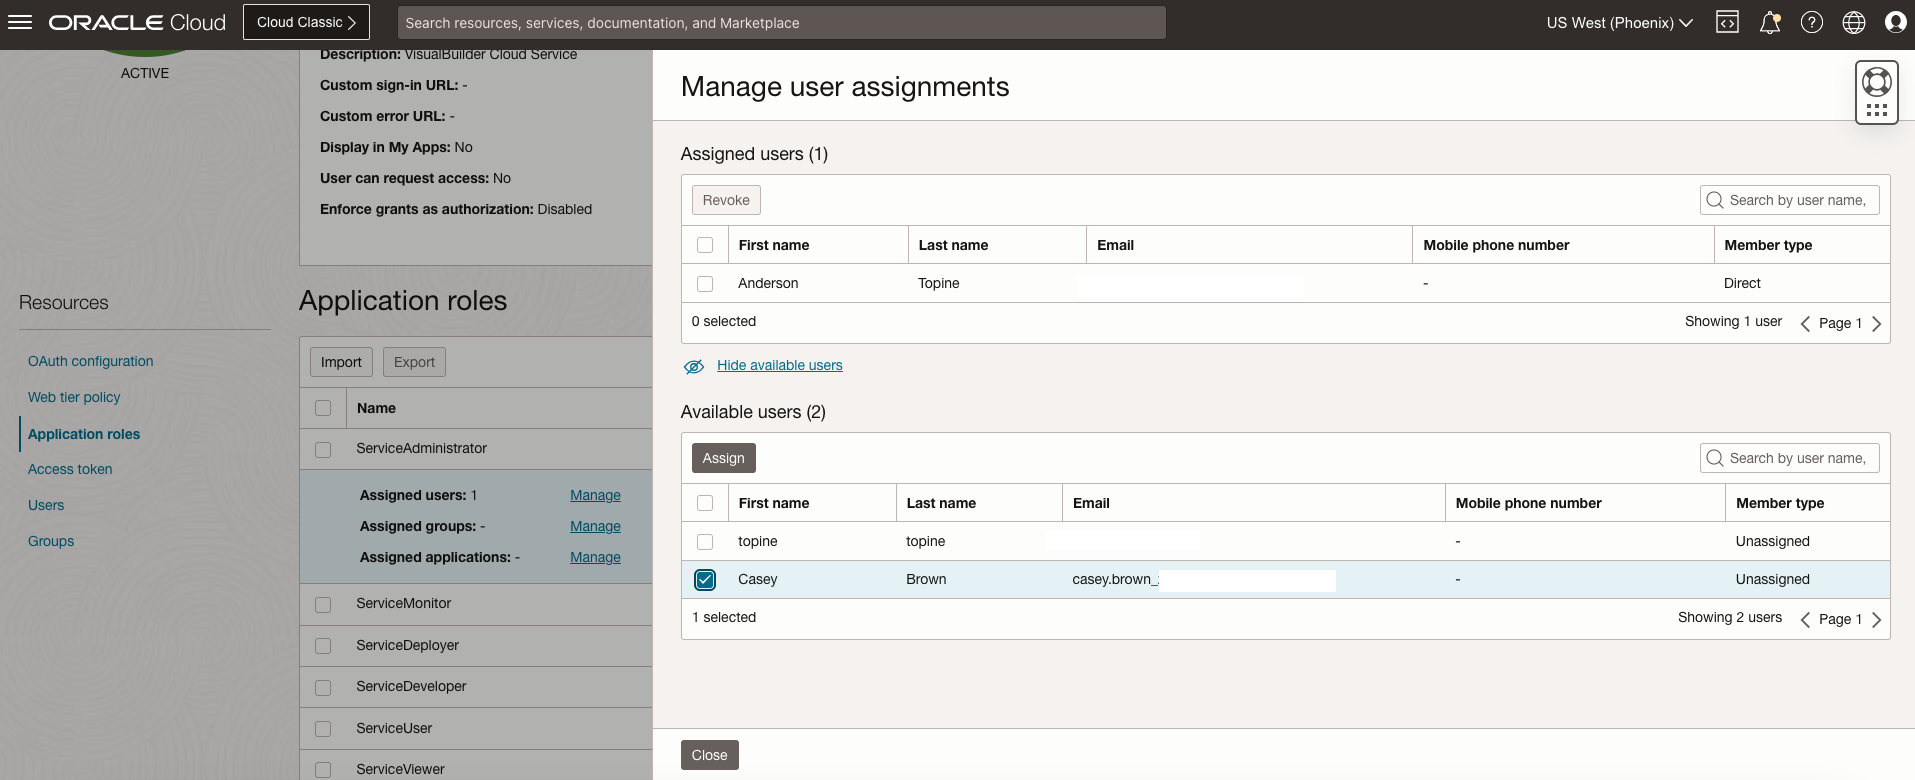The image size is (1915, 780).
Task: Check the Anderson Topine assigned user checkbox
Action: (x=705, y=283)
